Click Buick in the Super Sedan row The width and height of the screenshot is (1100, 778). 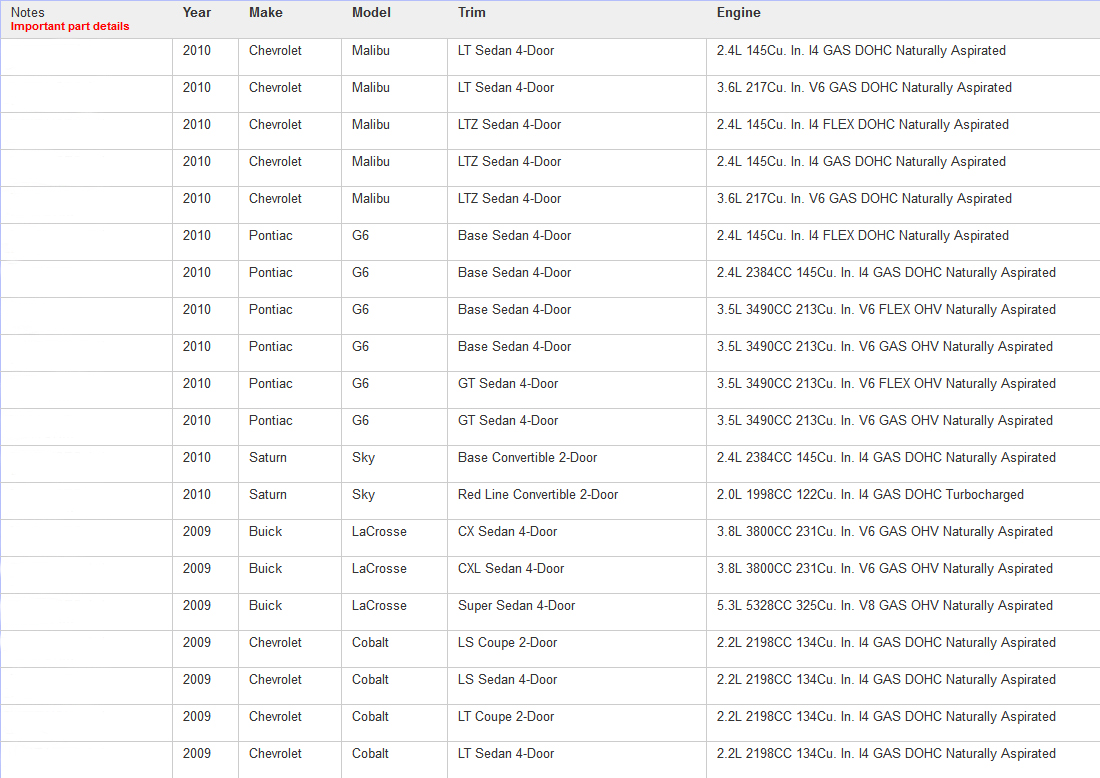coord(265,605)
